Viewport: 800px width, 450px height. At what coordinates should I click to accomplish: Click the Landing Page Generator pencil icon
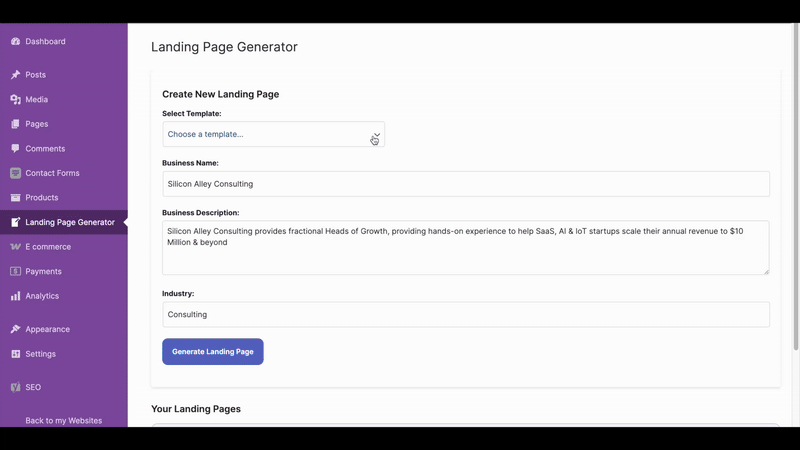click(15, 222)
